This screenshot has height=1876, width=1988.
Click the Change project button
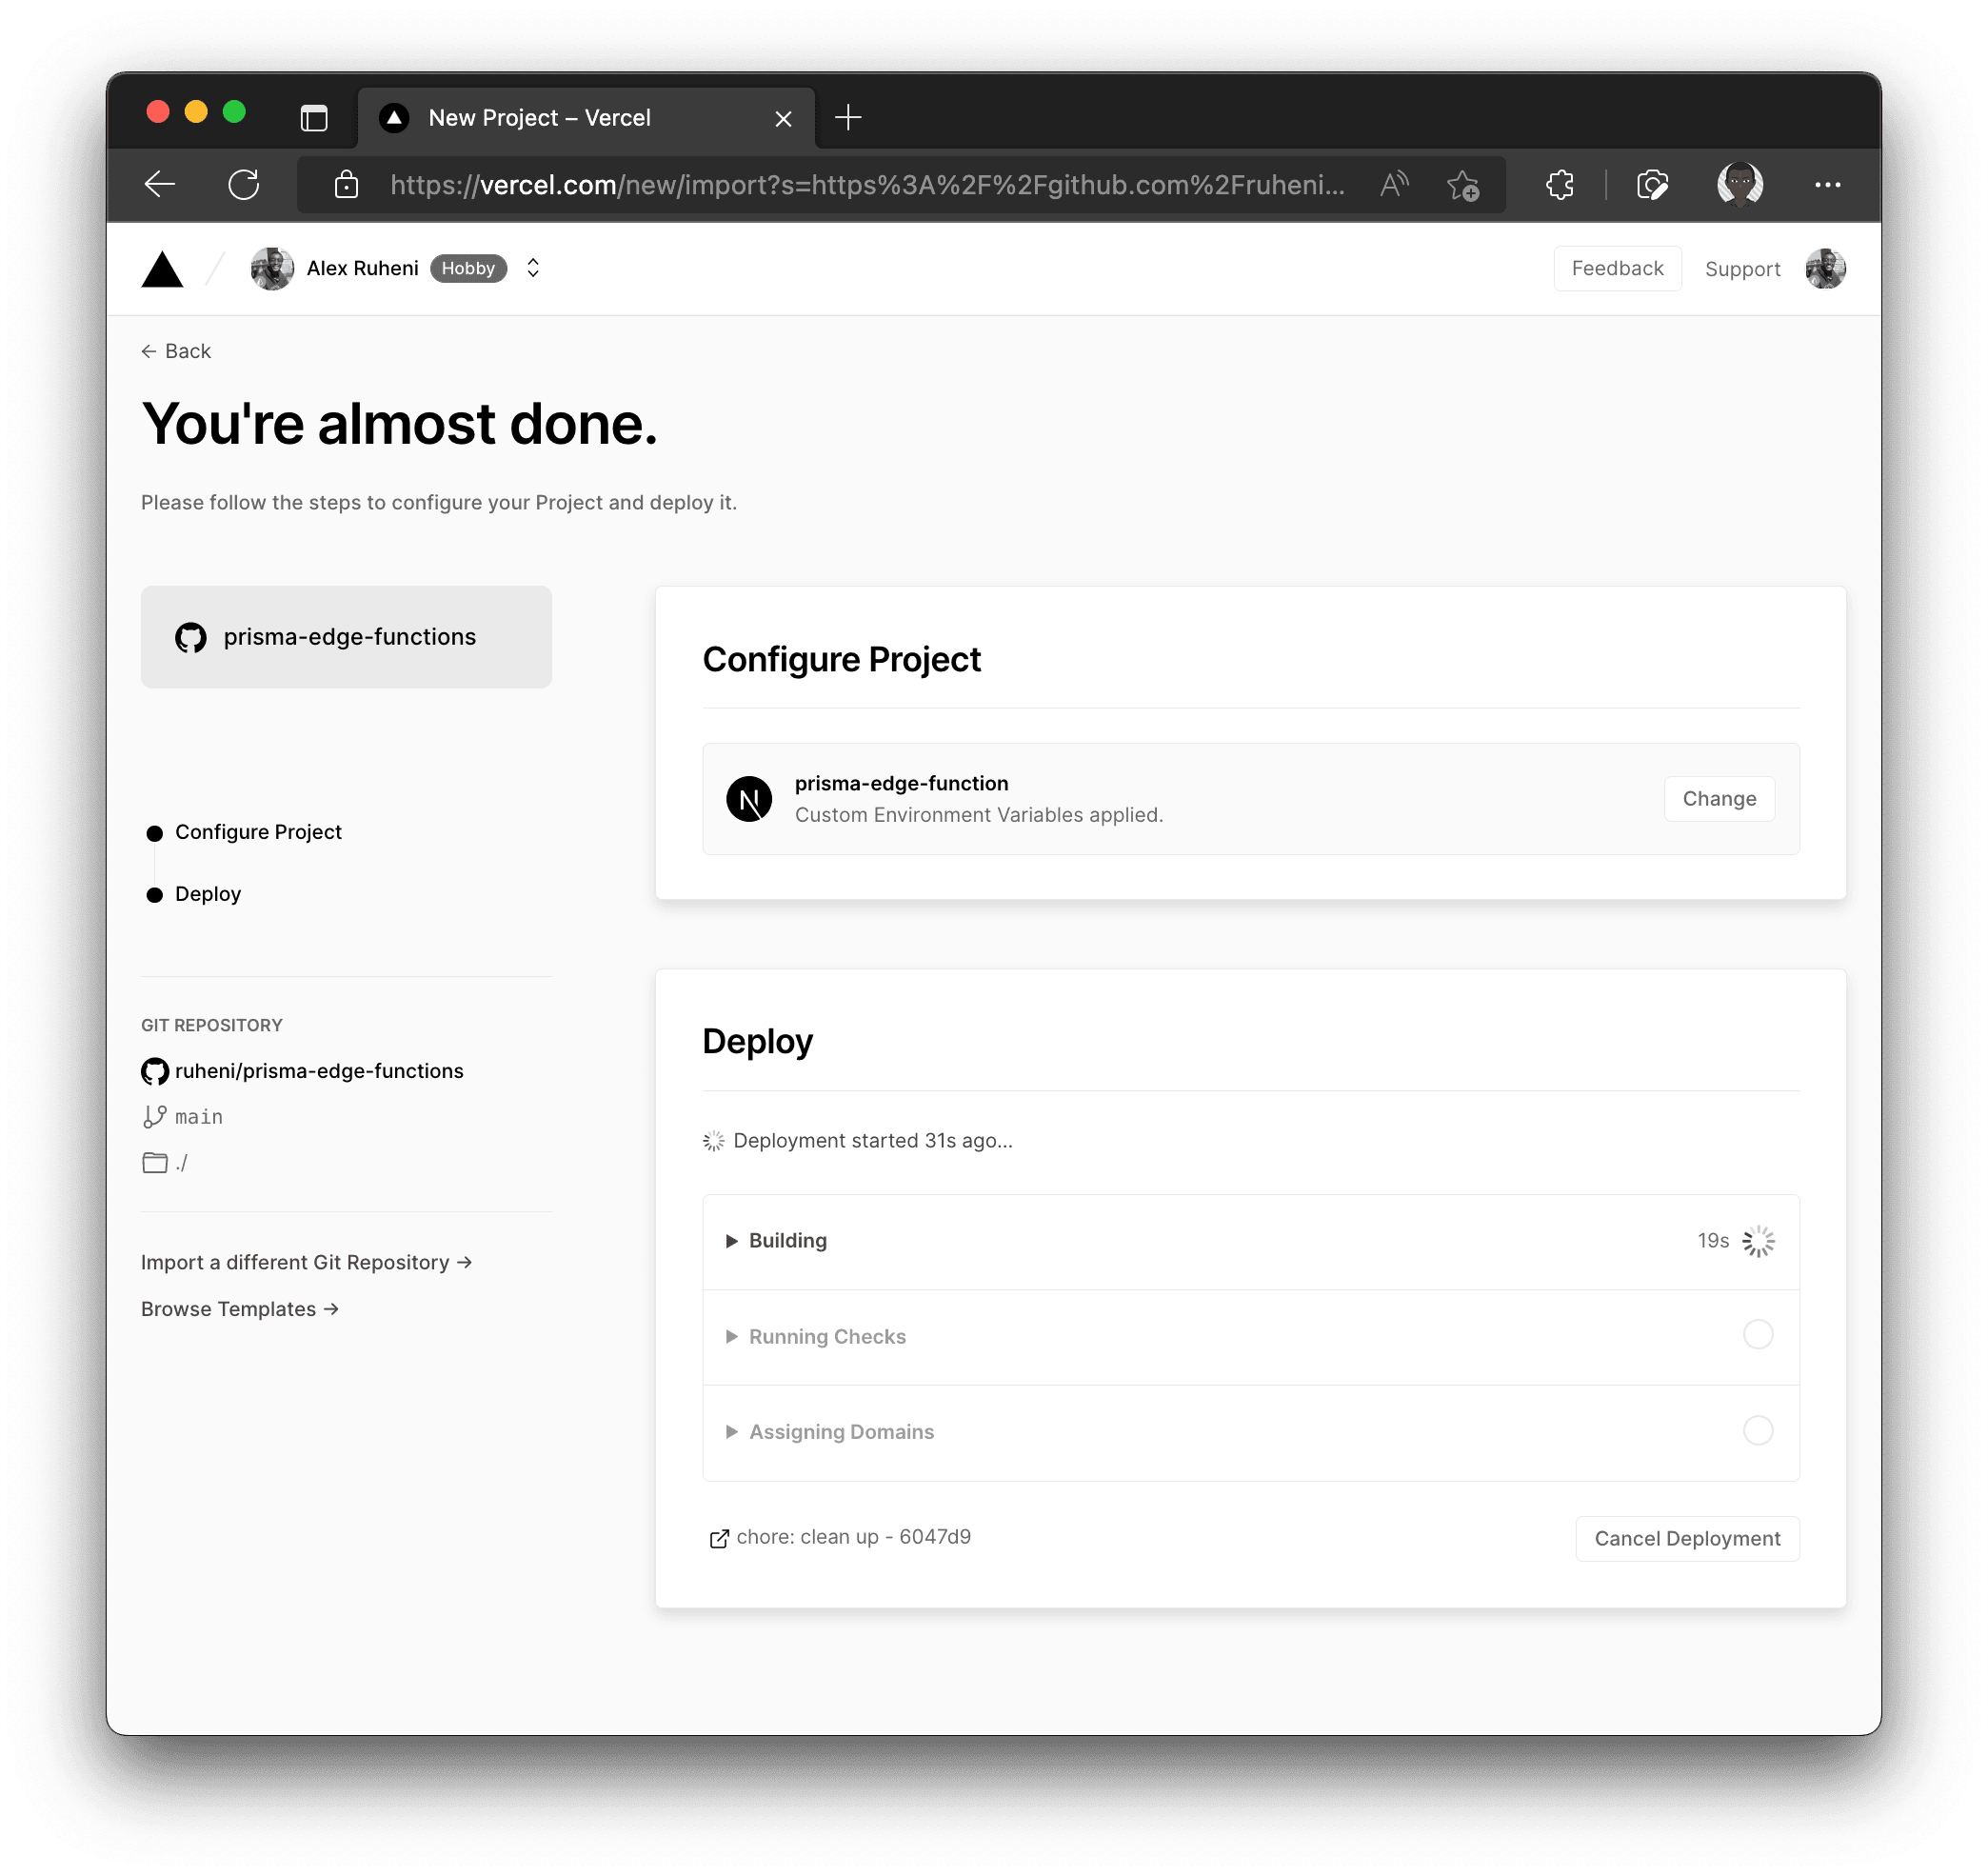[x=1718, y=799]
